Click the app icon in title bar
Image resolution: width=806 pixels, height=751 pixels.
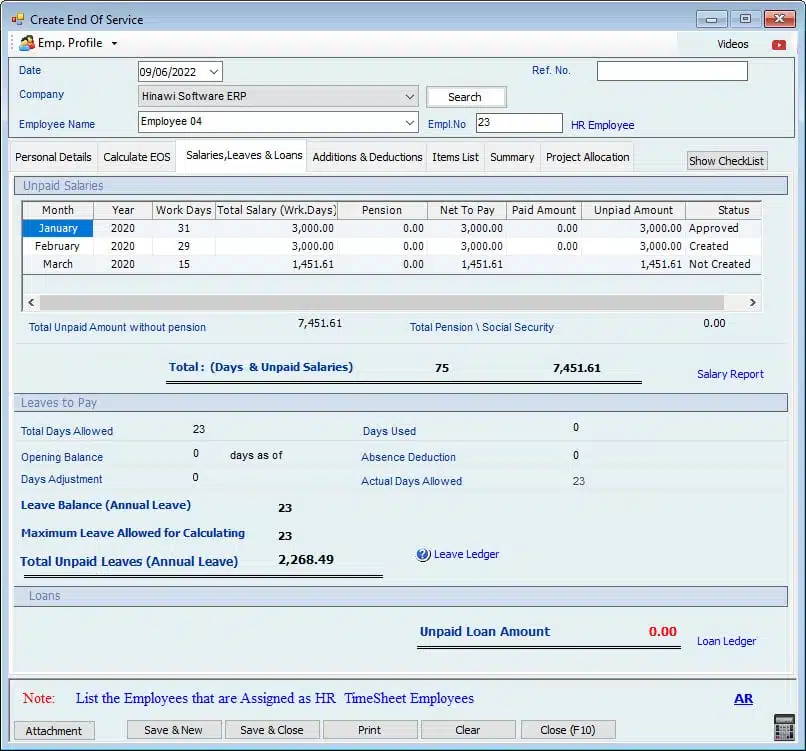18,19
